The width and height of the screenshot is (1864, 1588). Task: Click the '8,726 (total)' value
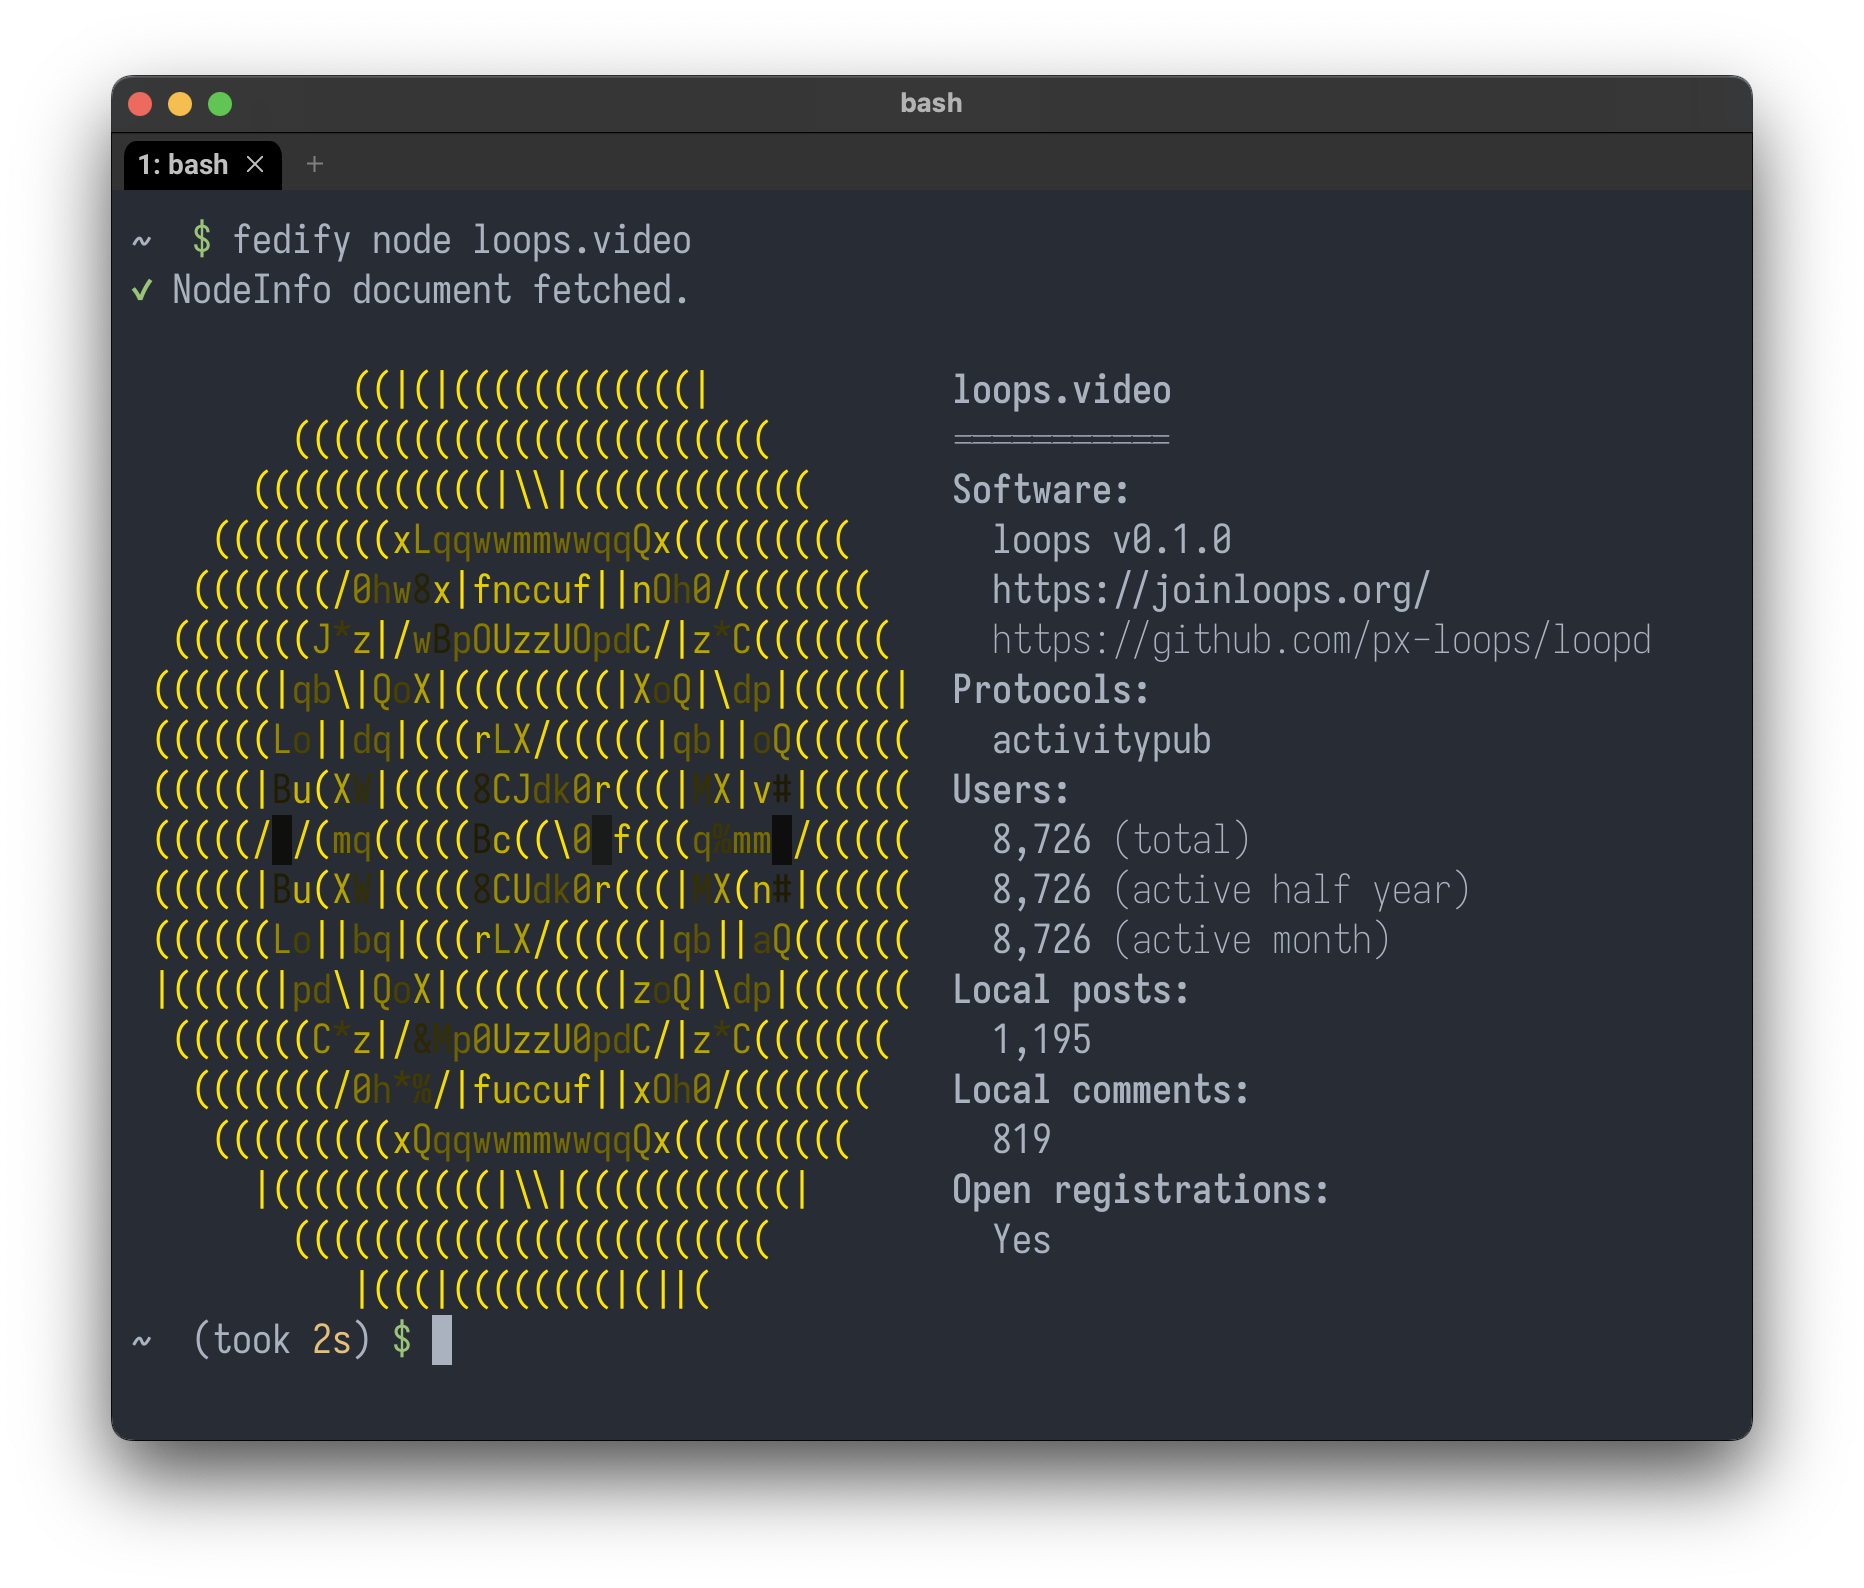click(1121, 841)
